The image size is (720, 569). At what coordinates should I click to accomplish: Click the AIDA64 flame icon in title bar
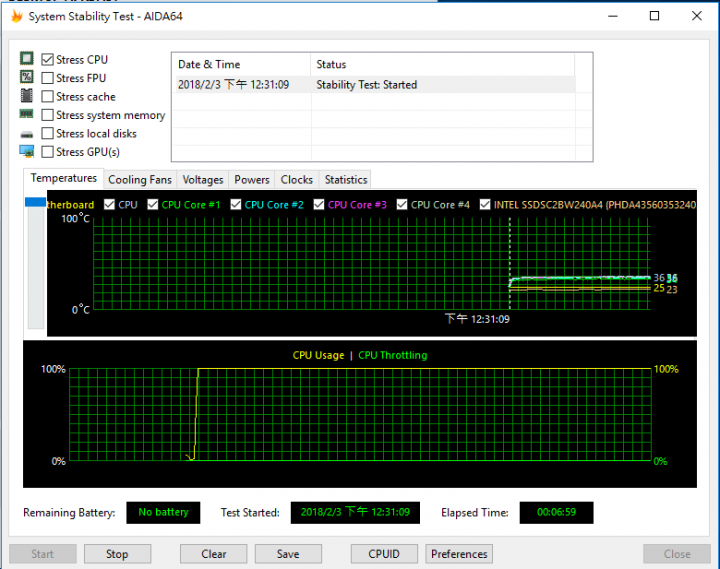[x=17, y=17]
